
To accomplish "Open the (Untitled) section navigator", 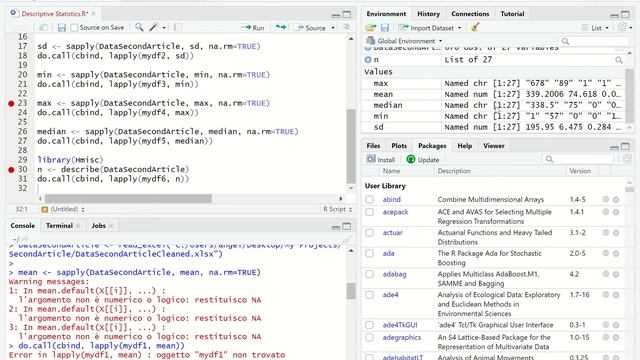I will [x=63, y=209].
